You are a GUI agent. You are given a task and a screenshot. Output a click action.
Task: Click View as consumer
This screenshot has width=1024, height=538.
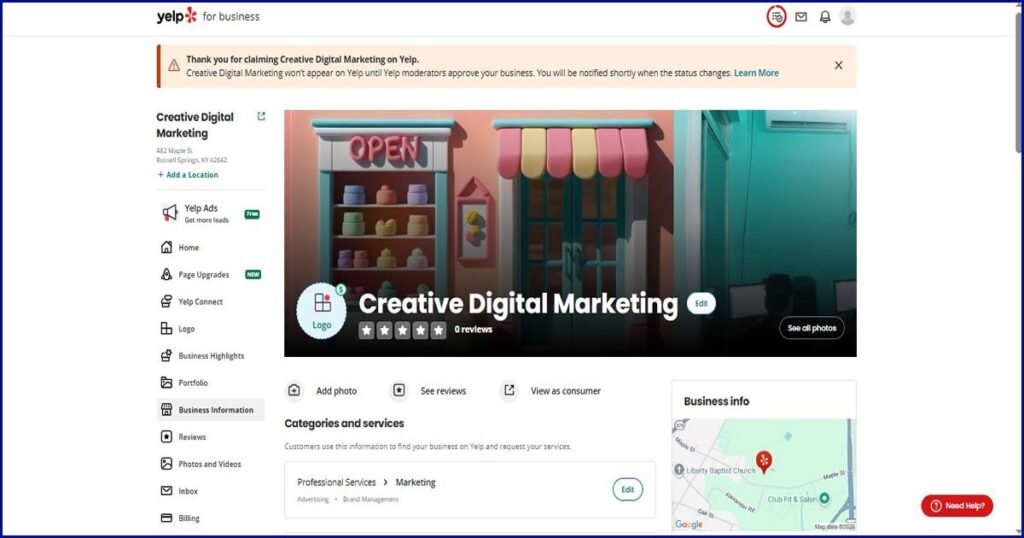pyautogui.click(x=566, y=391)
